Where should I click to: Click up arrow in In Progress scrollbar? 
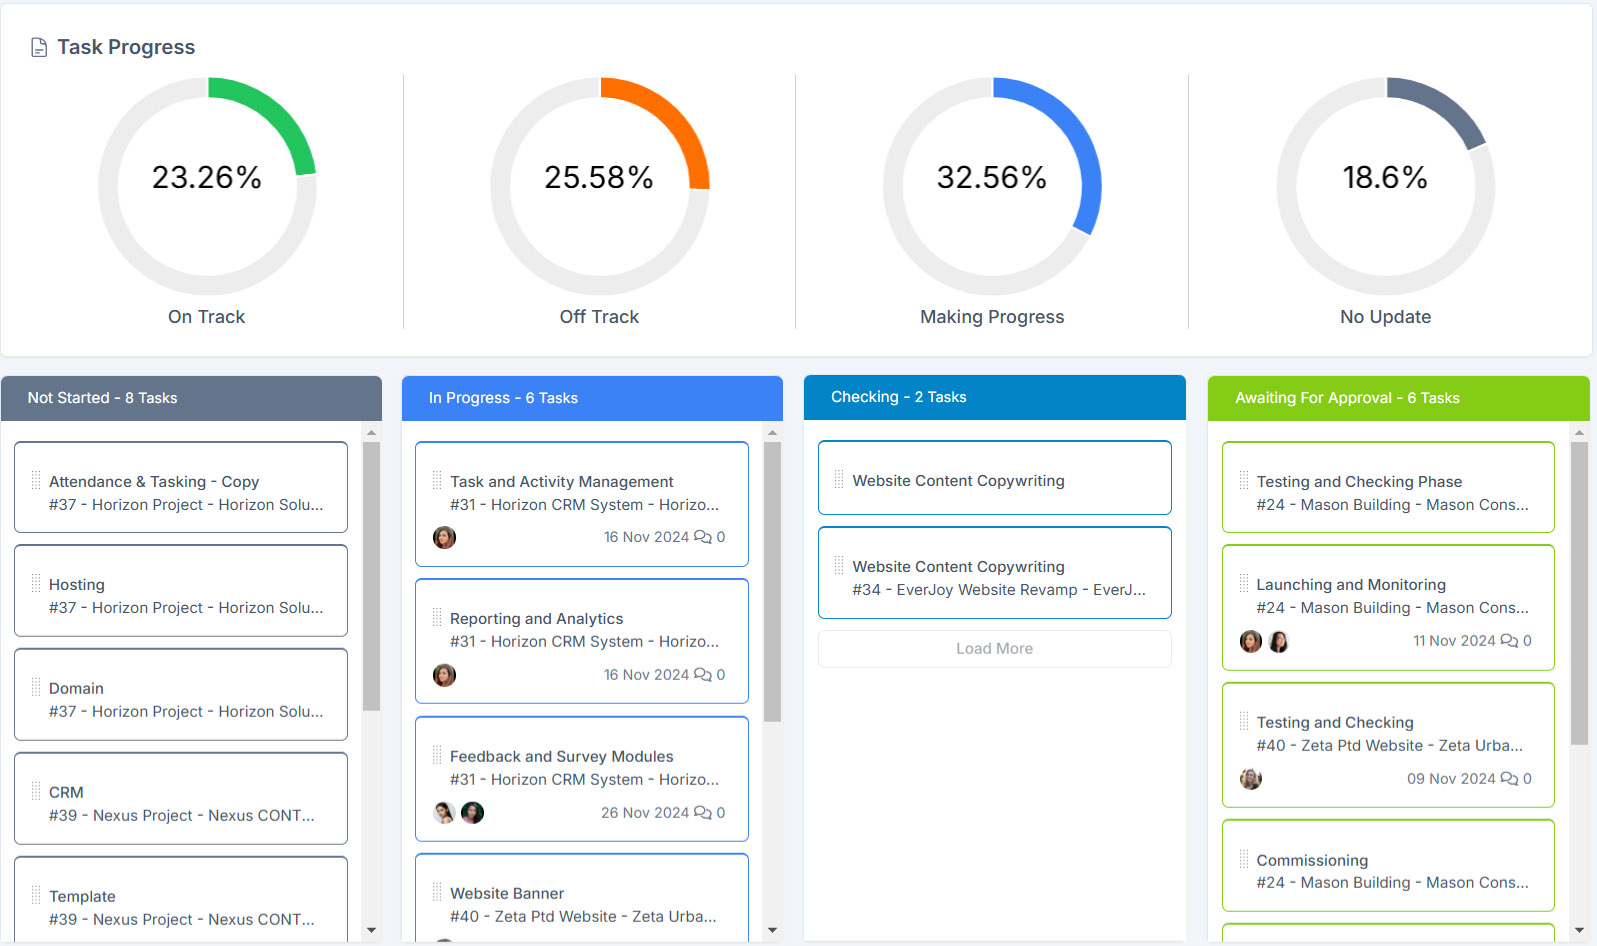point(772,434)
